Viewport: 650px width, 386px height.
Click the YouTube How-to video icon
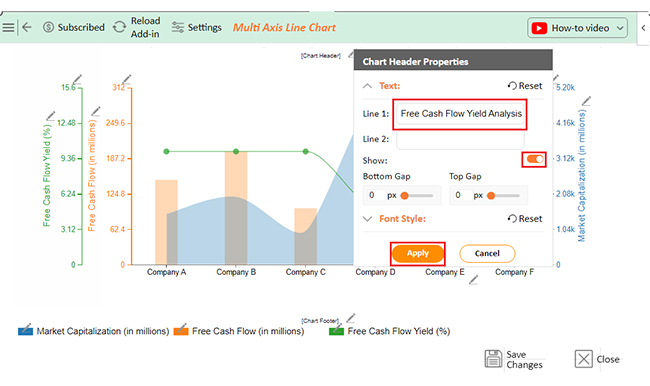click(539, 28)
